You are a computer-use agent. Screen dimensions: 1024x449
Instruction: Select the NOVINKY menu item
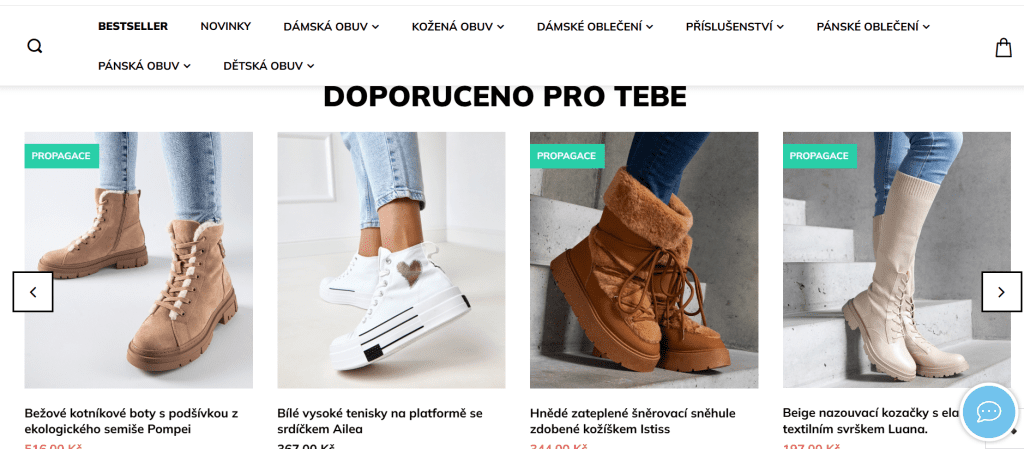click(x=225, y=27)
